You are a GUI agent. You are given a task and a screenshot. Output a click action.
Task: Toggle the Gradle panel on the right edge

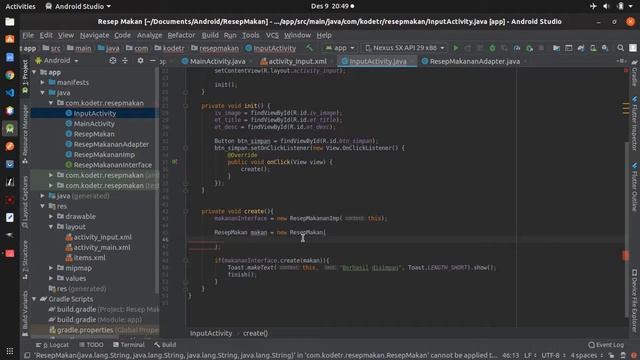[635, 73]
